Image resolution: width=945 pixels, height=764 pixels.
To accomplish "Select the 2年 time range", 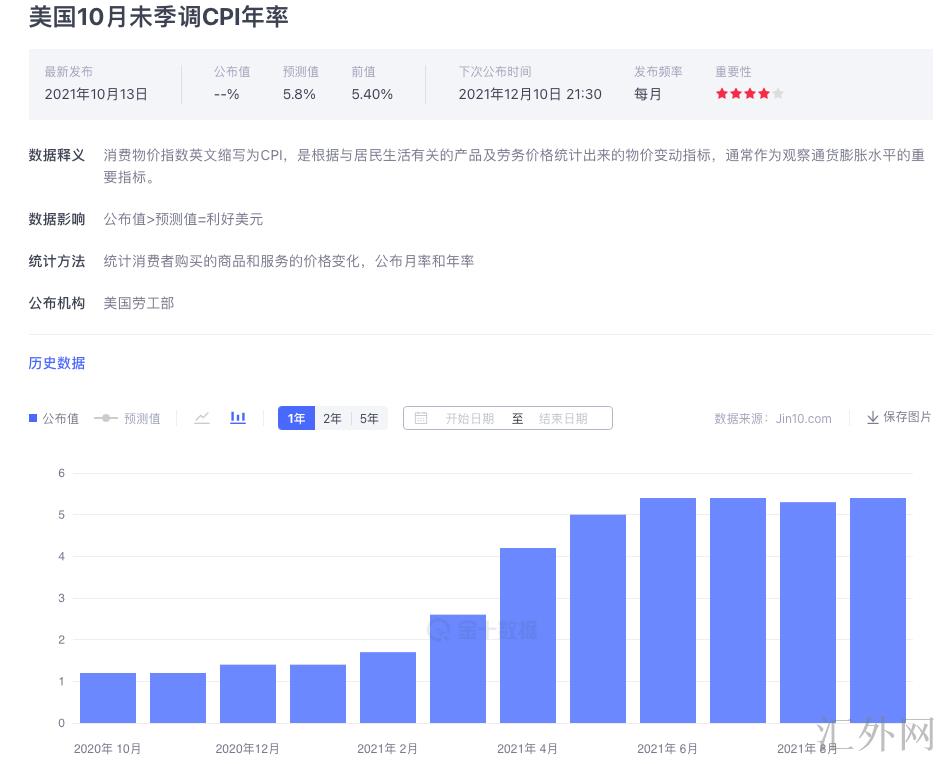I will pos(332,418).
